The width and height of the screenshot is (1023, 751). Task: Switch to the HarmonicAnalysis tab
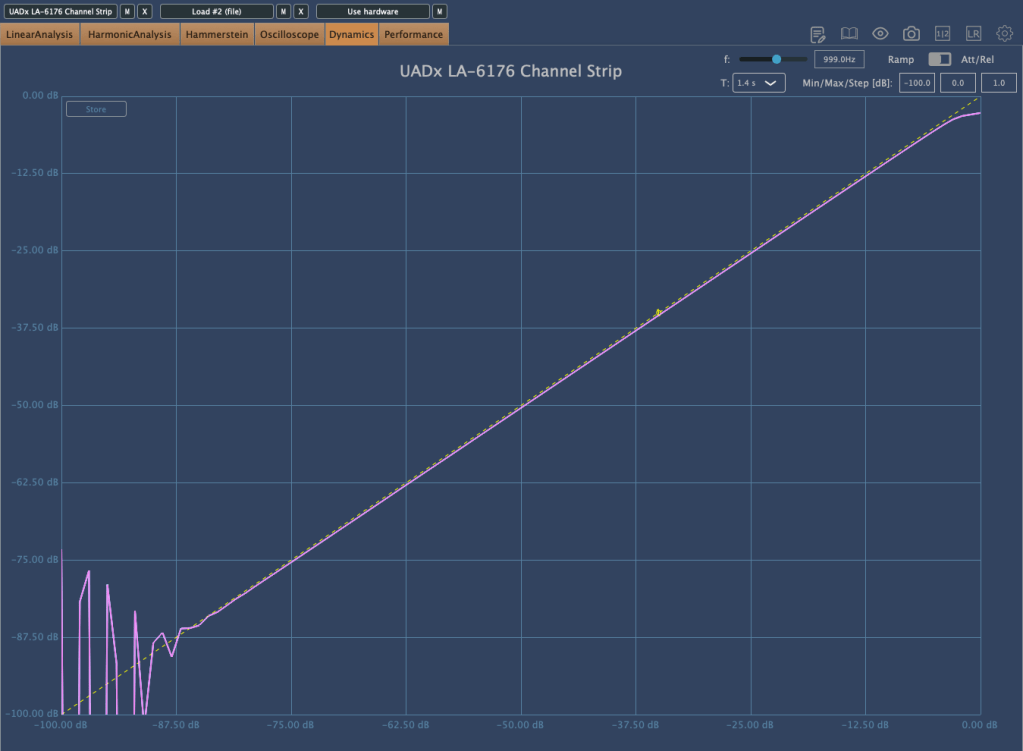click(x=130, y=35)
